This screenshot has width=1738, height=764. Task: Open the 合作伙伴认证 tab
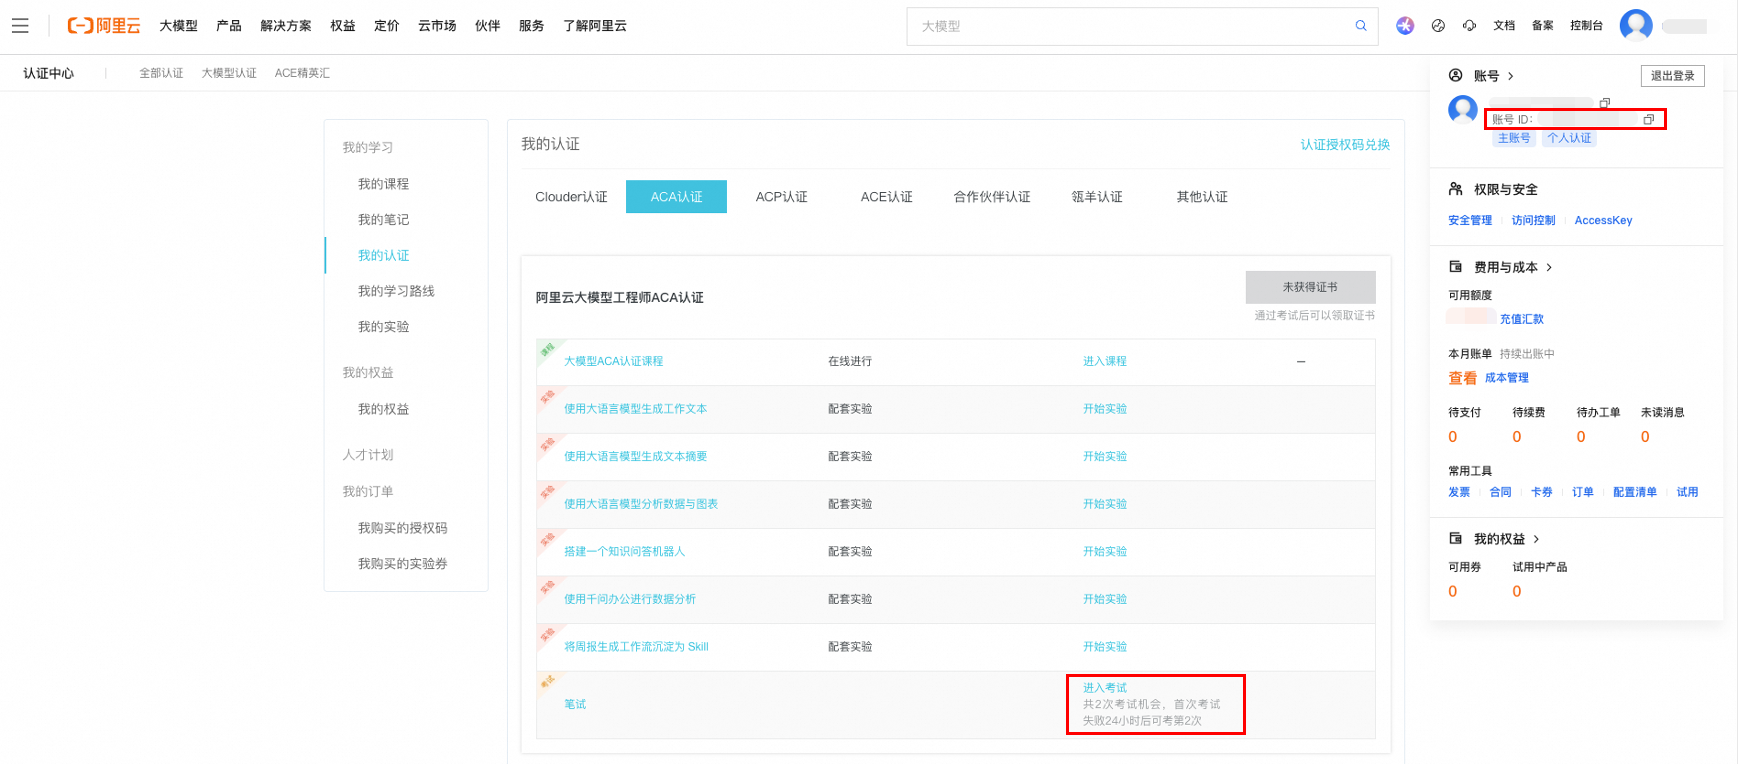[992, 197]
